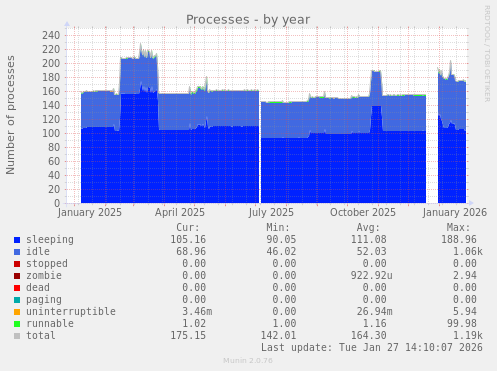Click zombie average value 922.92u
This screenshot has width=497, height=371.
371,276
